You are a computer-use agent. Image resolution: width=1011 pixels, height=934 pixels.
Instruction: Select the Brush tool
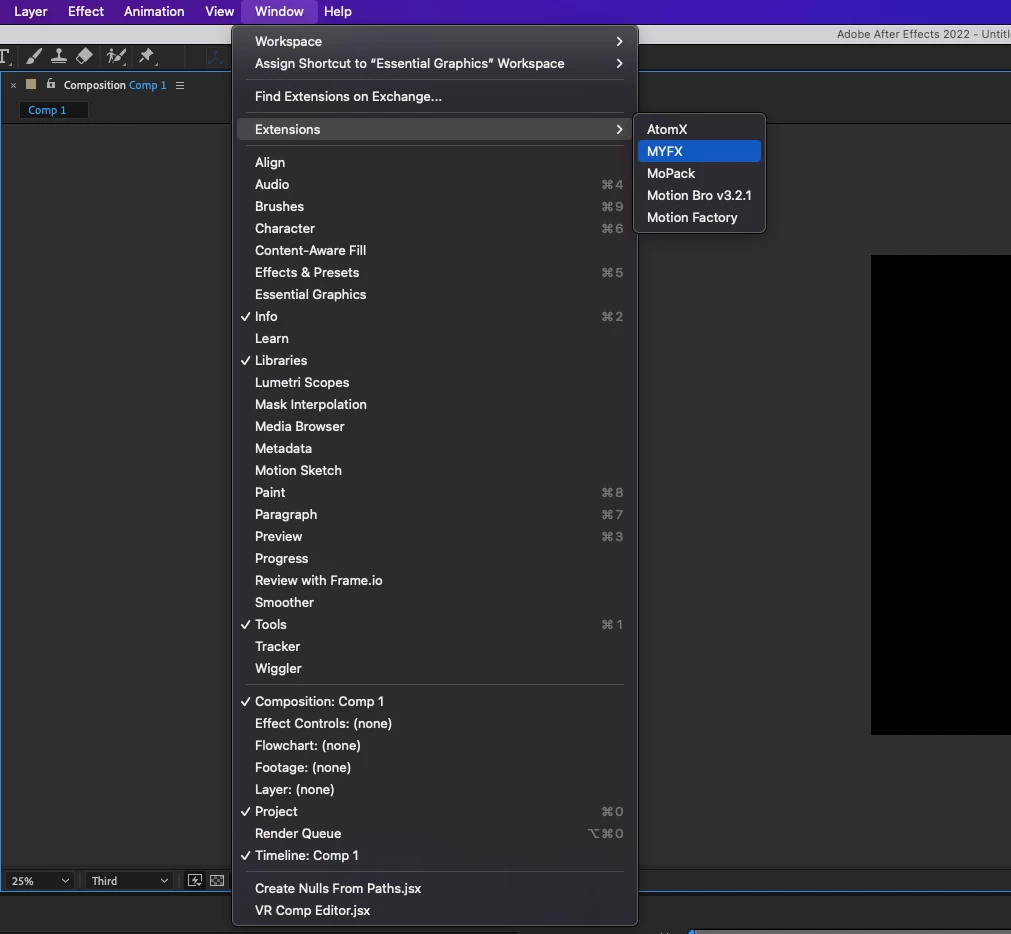34,56
